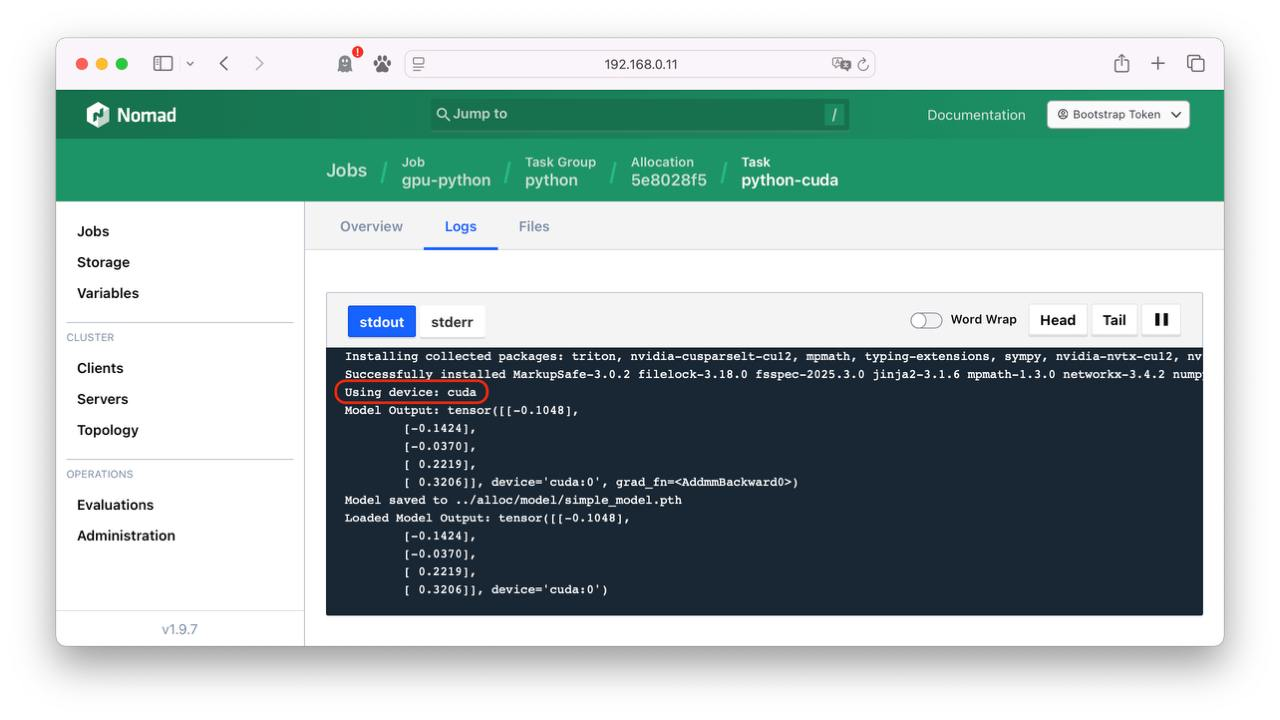1280x720 pixels.
Task: Pause log streaming with pause button
Action: [1161, 320]
